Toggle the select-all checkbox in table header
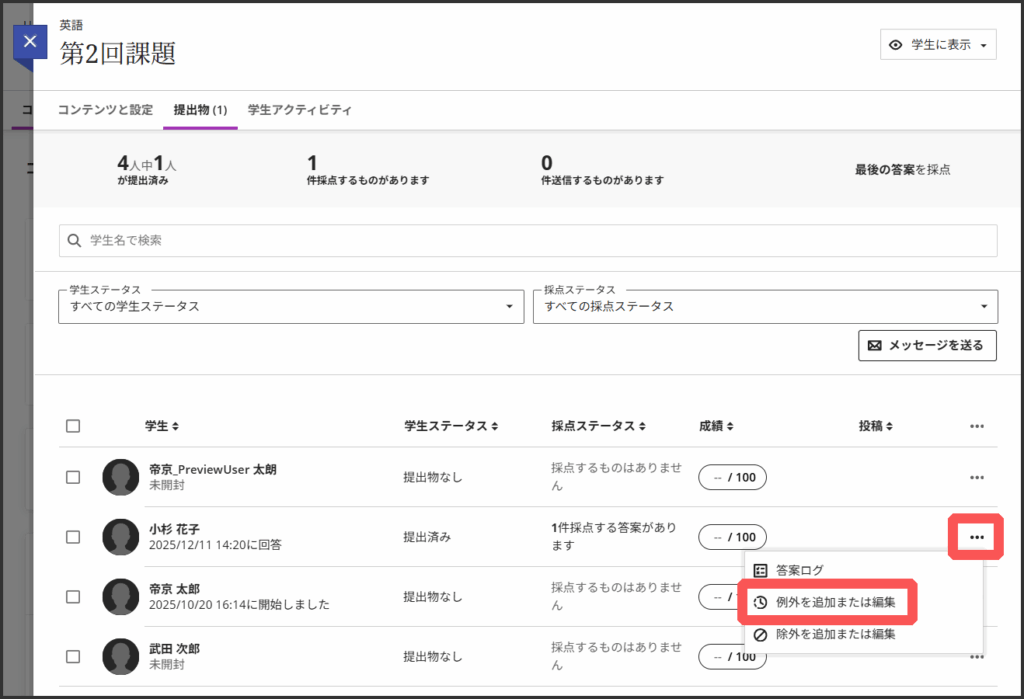Screen dimensions: 1024x699 (x=73, y=426)
